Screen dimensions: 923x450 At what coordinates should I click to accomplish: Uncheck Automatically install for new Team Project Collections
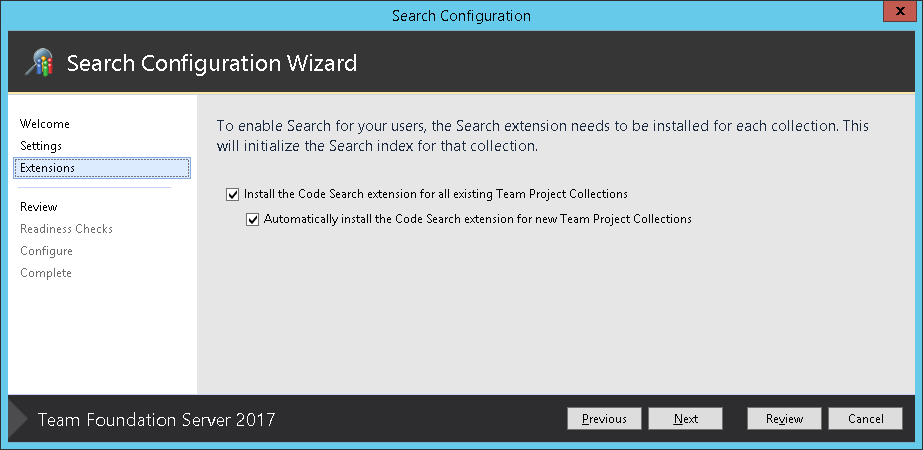pos(253,220)
